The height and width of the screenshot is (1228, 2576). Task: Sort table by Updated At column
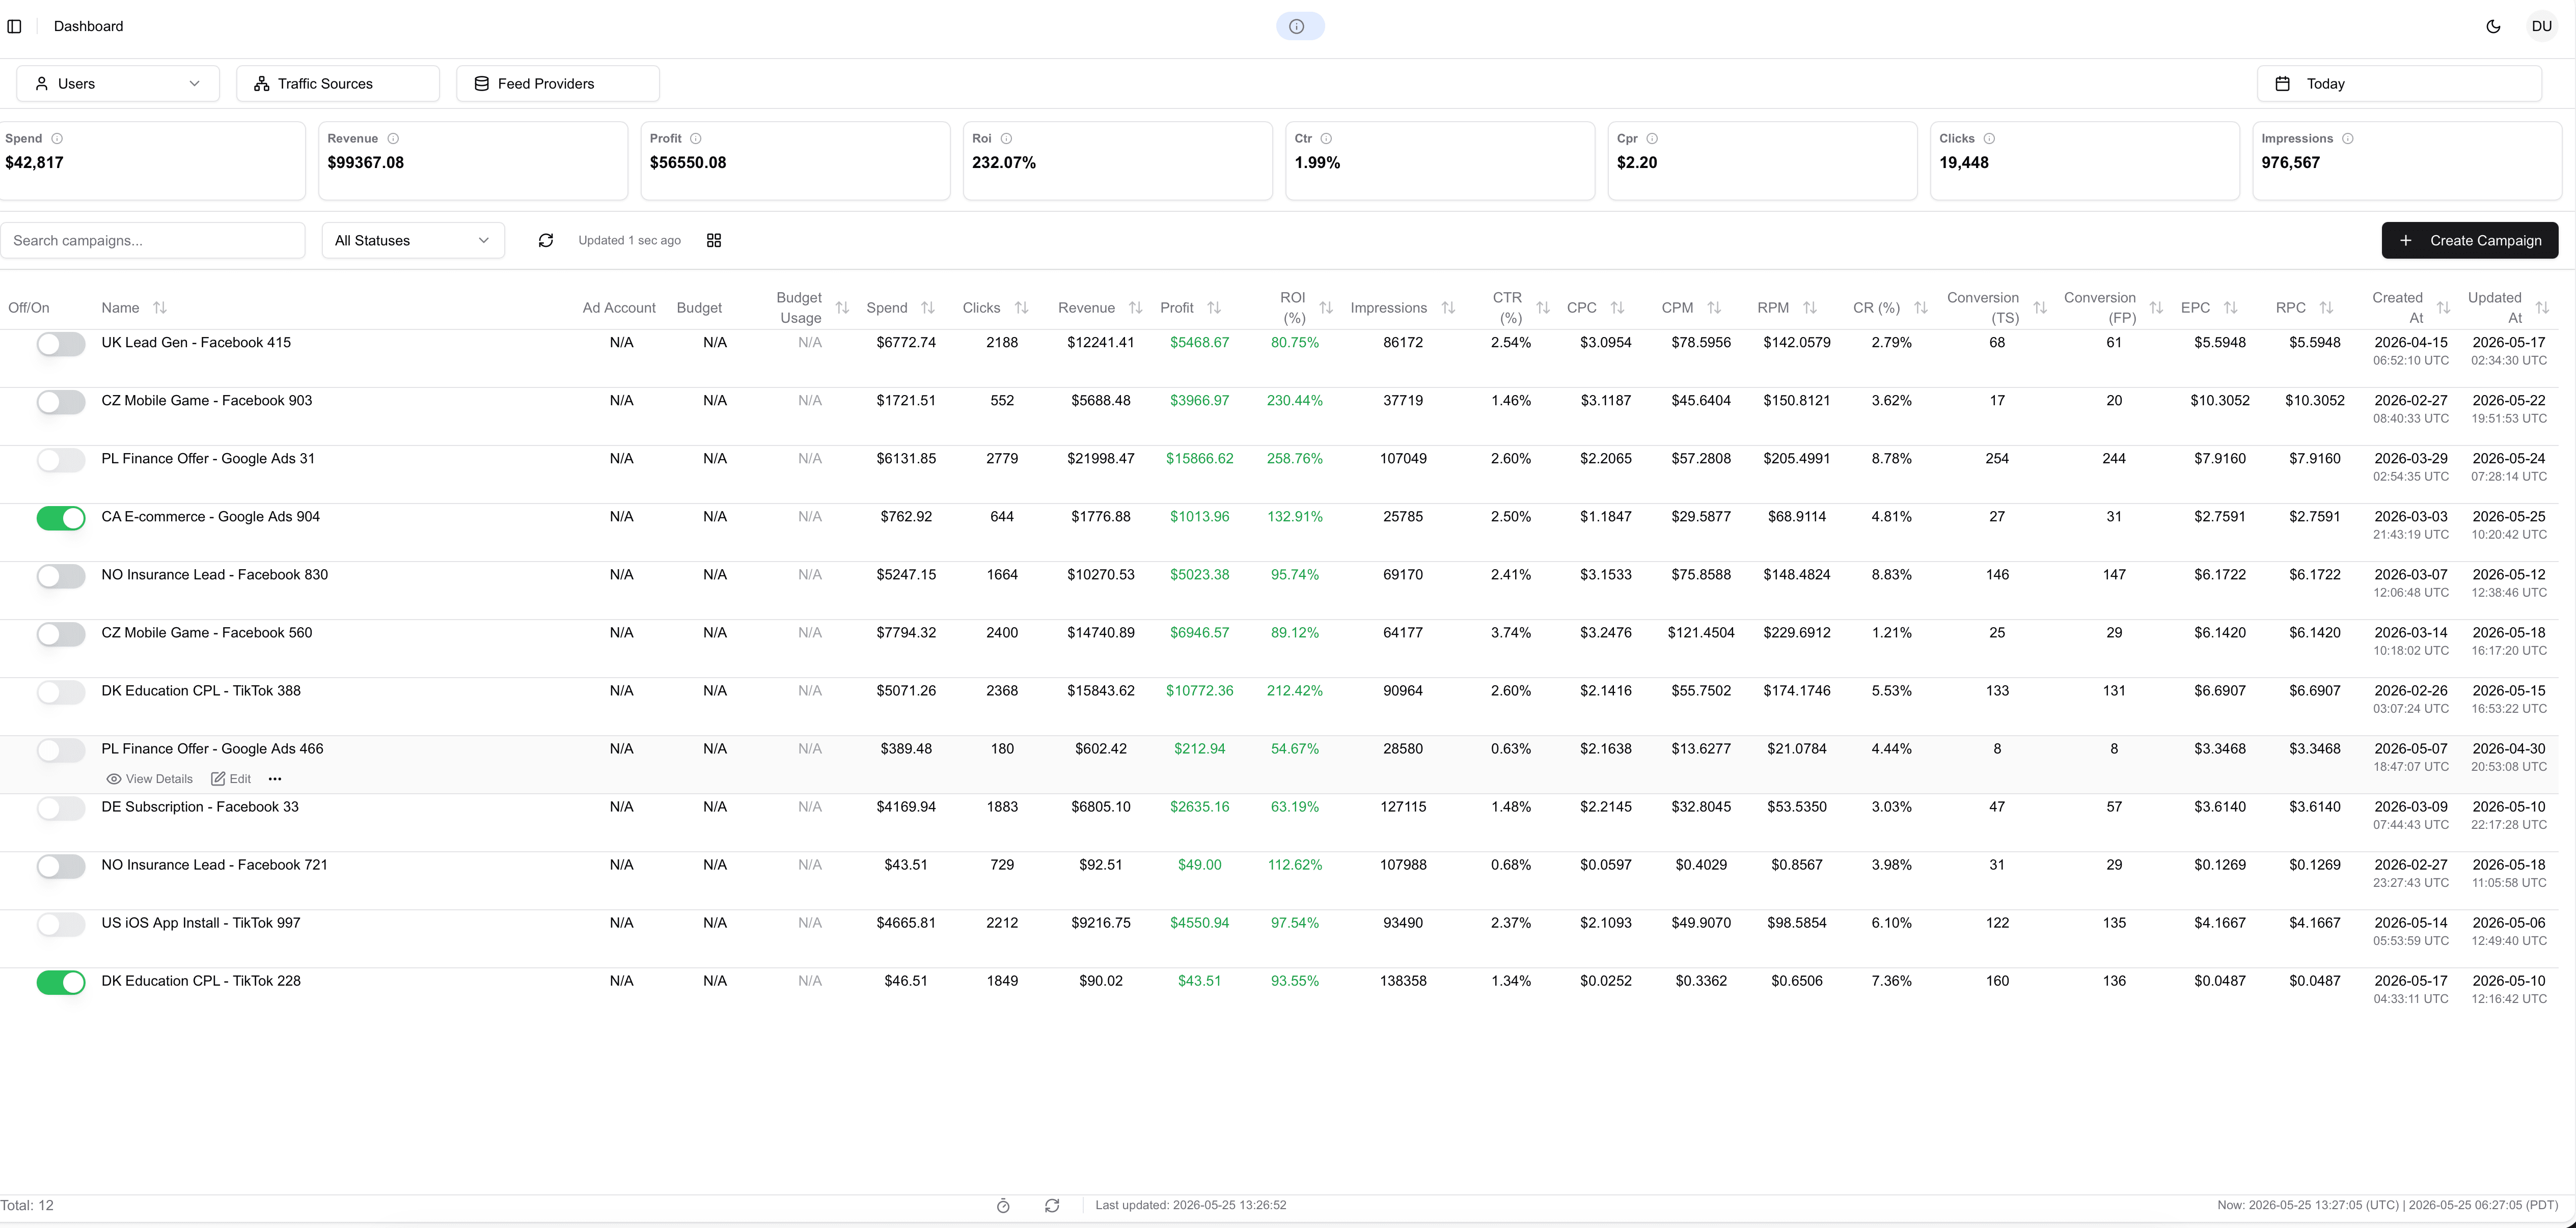click(x=2542, y=308)
